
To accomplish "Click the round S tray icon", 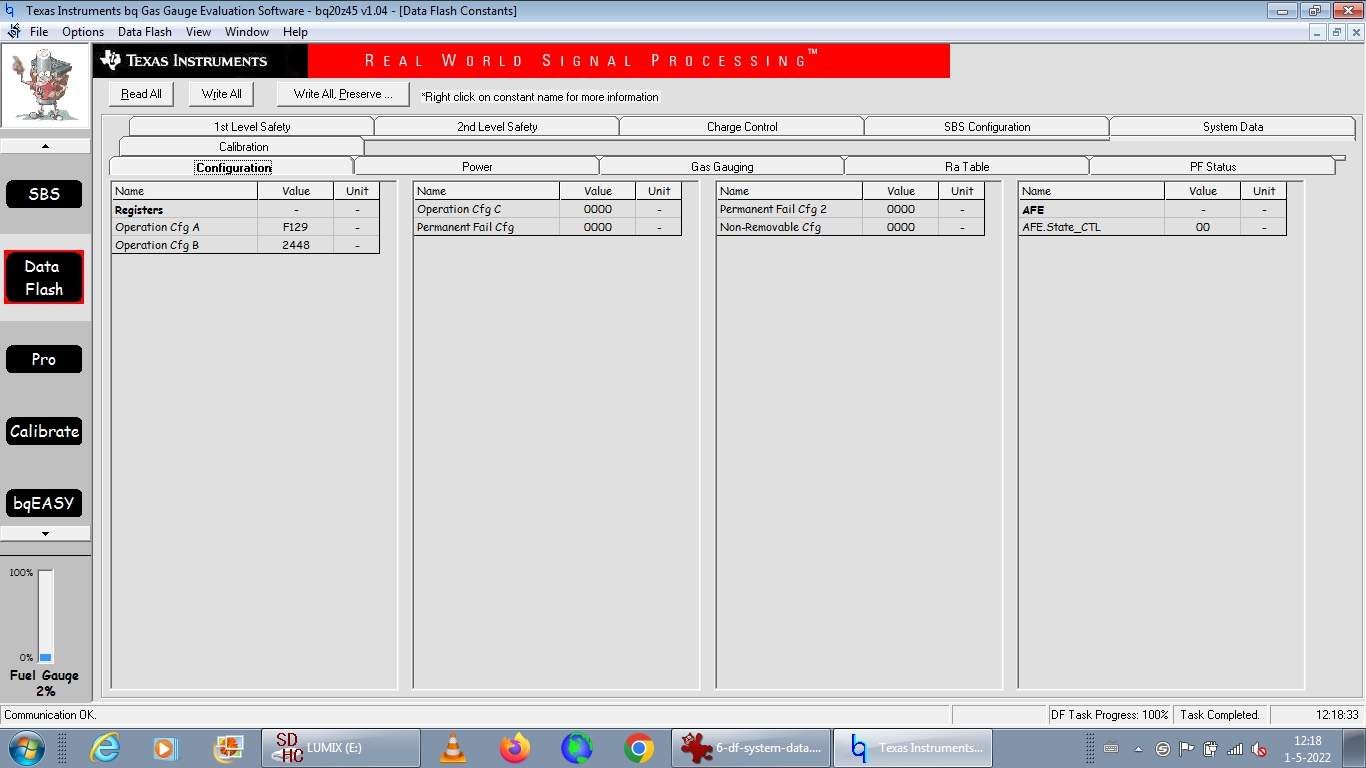I will 1163,748.
